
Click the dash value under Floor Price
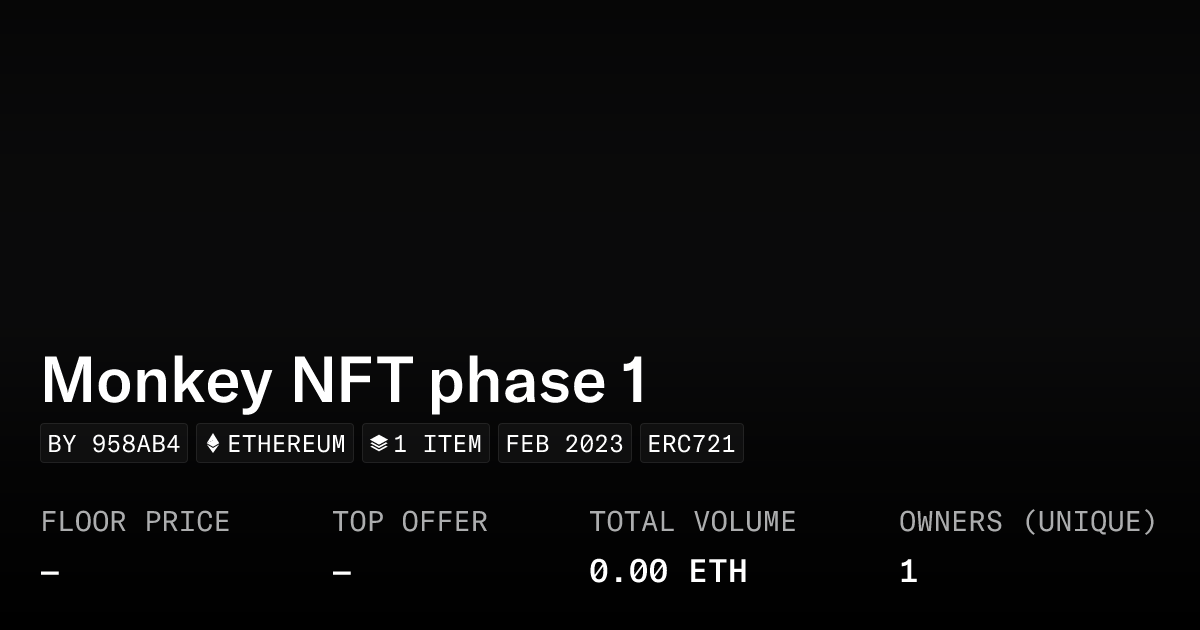(50, 573)
